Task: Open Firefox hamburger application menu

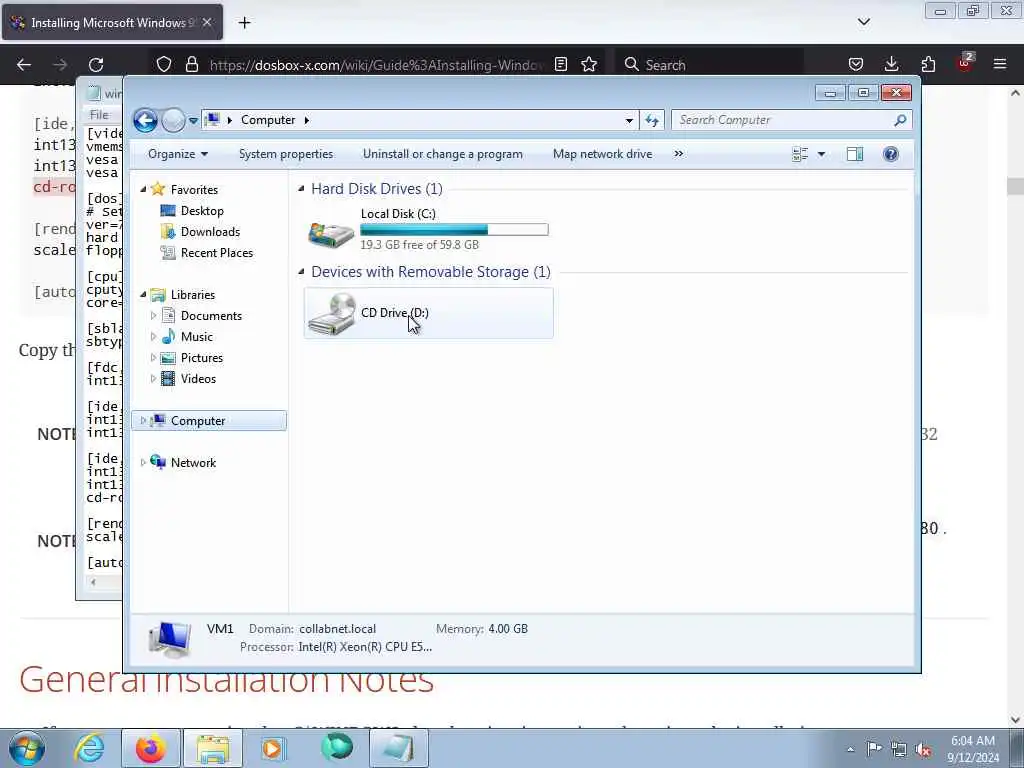Action: pyautogui.click(x=1000, y=65)
